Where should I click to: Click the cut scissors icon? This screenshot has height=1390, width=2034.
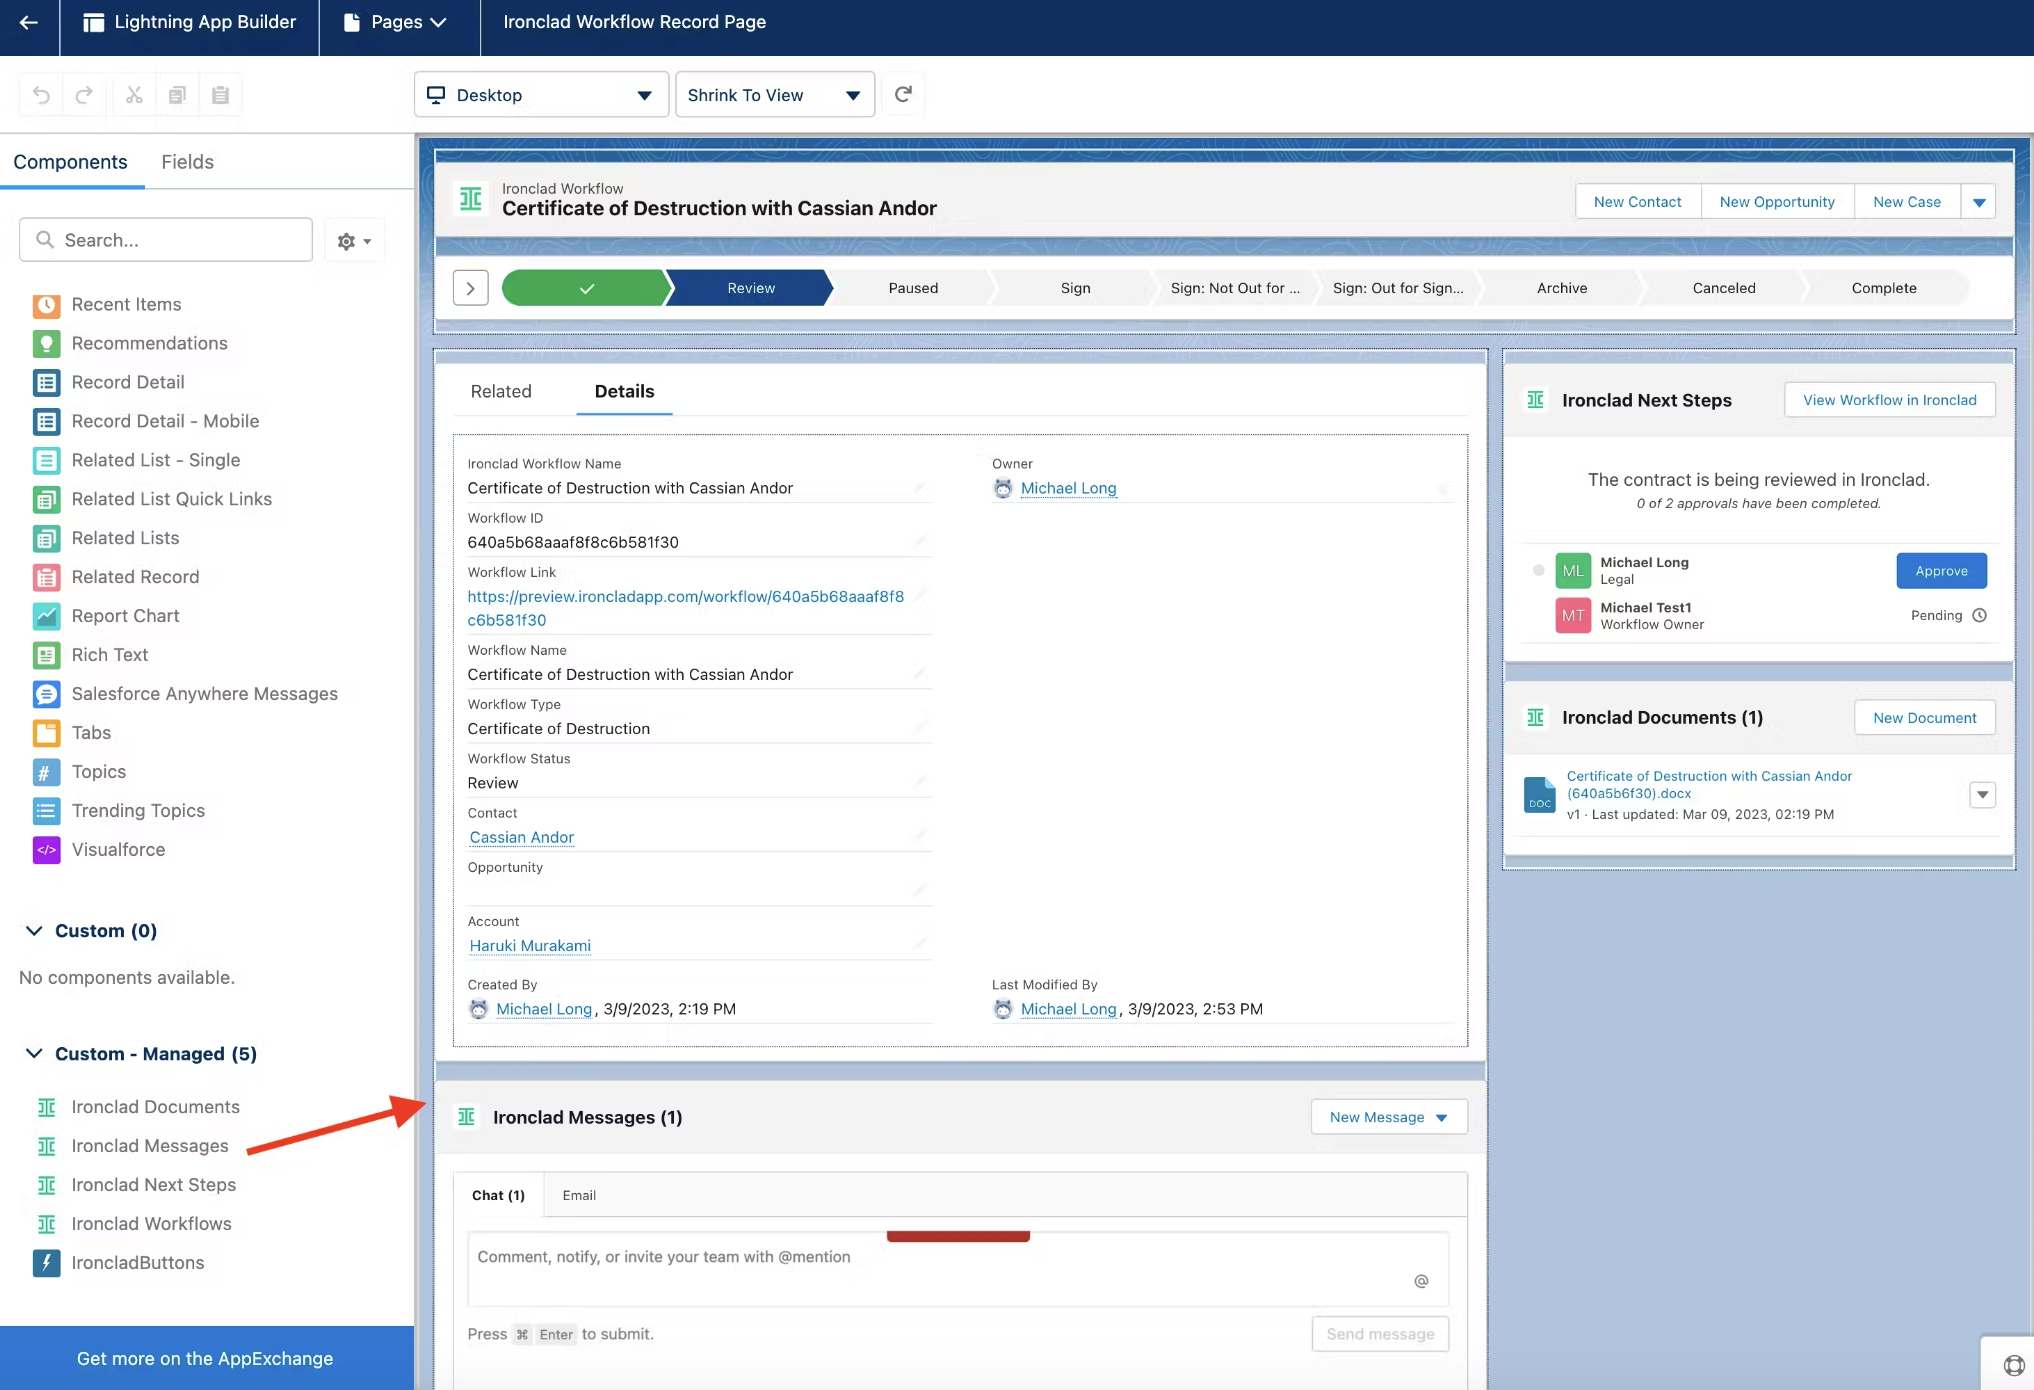click(x=134, y=95)
